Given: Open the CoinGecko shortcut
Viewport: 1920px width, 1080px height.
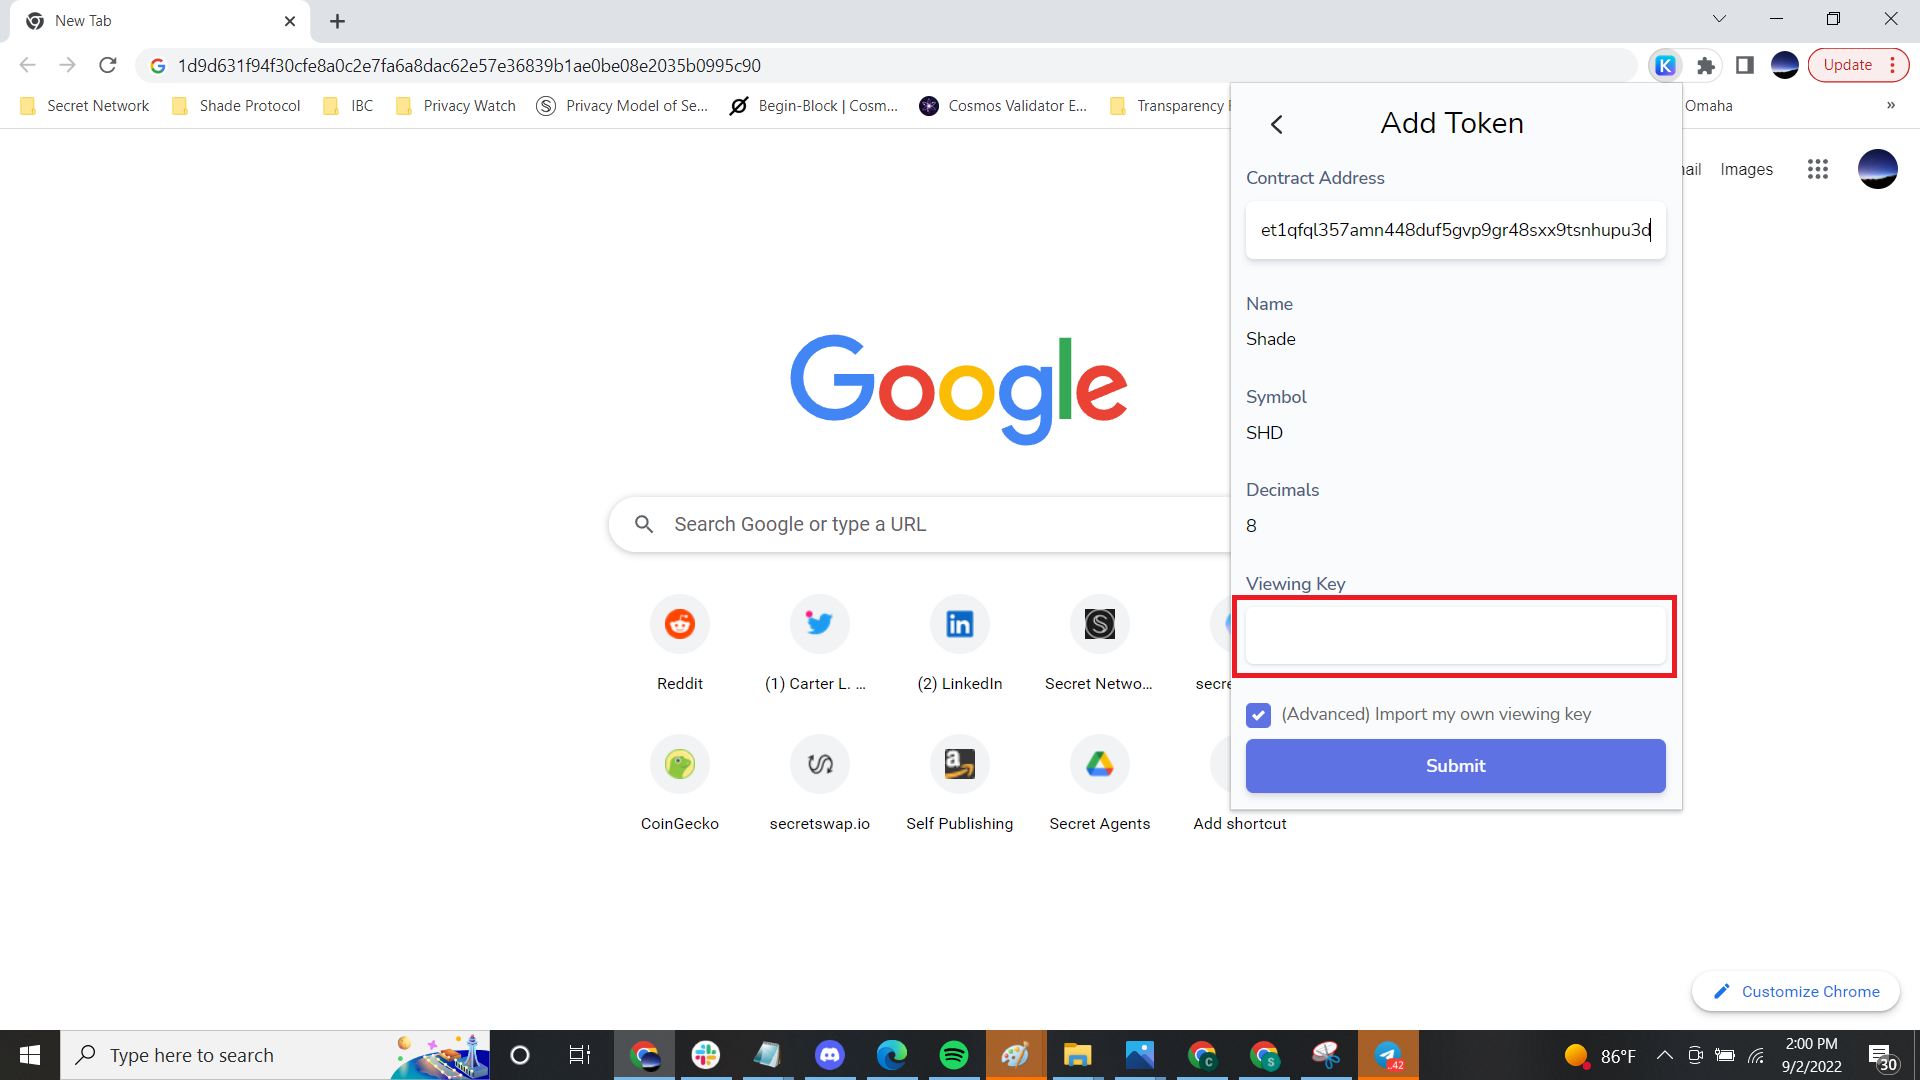Looking at the screenshot, I should pyautogui.click(x=680, y=783).
